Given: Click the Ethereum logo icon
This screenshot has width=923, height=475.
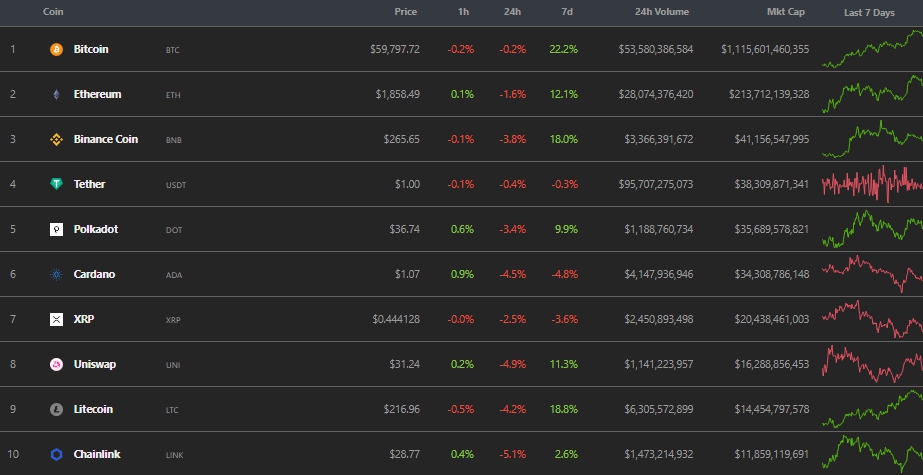Looking at the screenshot, I should coord(56,94).
